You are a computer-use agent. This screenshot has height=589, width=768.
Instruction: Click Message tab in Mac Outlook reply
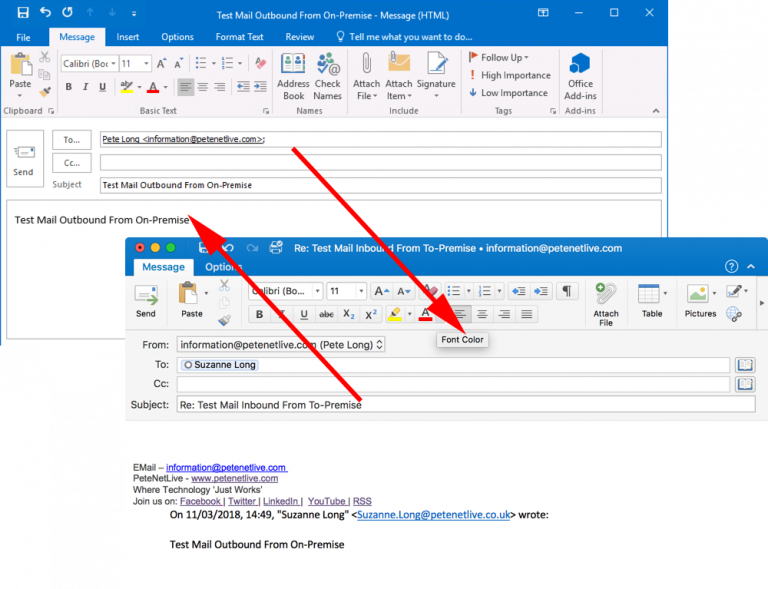pos(163,267)
